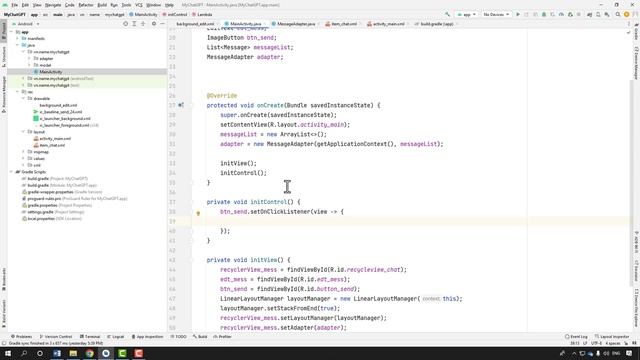Image resolution: width=640 pixels, height=360 pixels.
Task: Click Sync Project with Gradle Files icon
Action: pyautogui.click(x=589, y=15)
